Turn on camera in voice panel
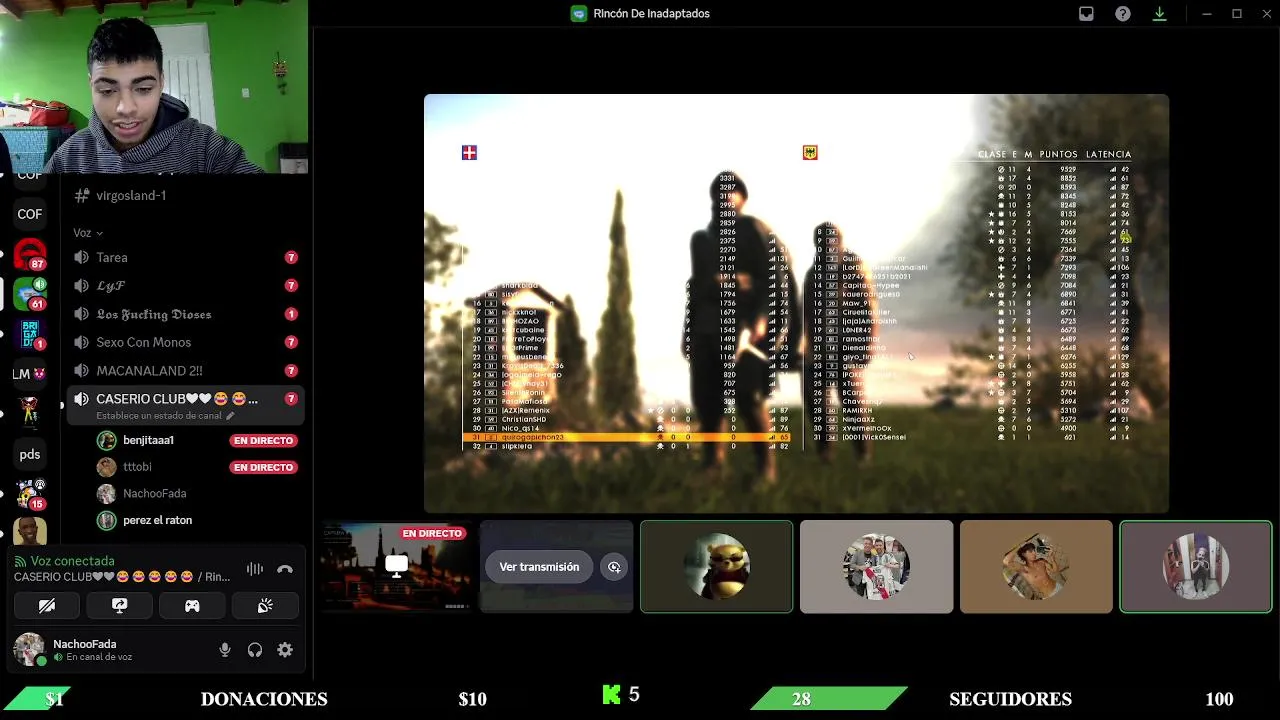This screenshot has height=720, width=1280. 47,605
